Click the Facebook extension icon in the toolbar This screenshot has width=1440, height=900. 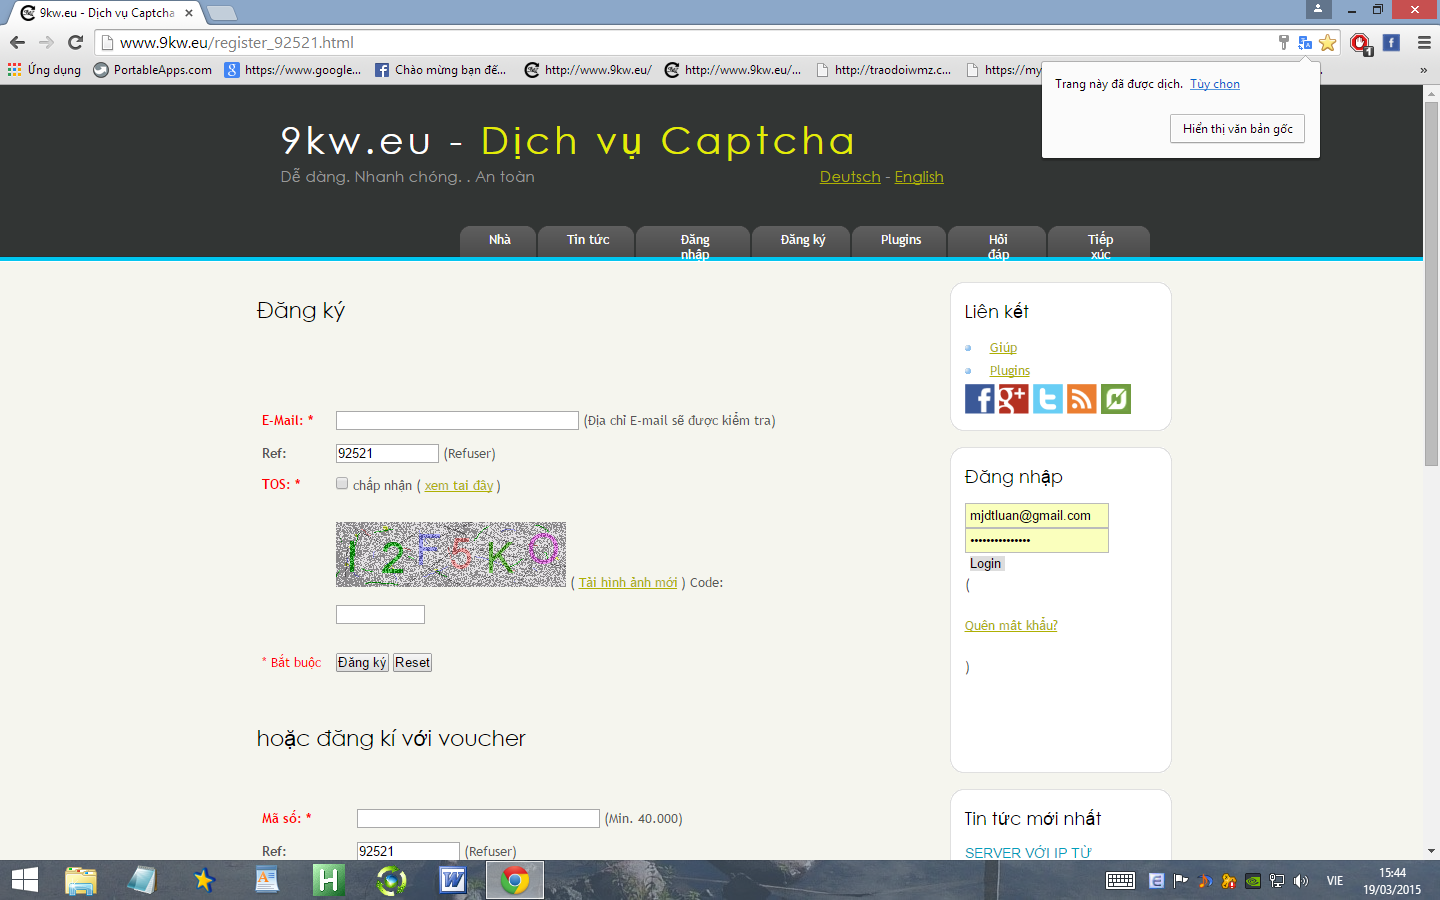(x=1391, y=42)
